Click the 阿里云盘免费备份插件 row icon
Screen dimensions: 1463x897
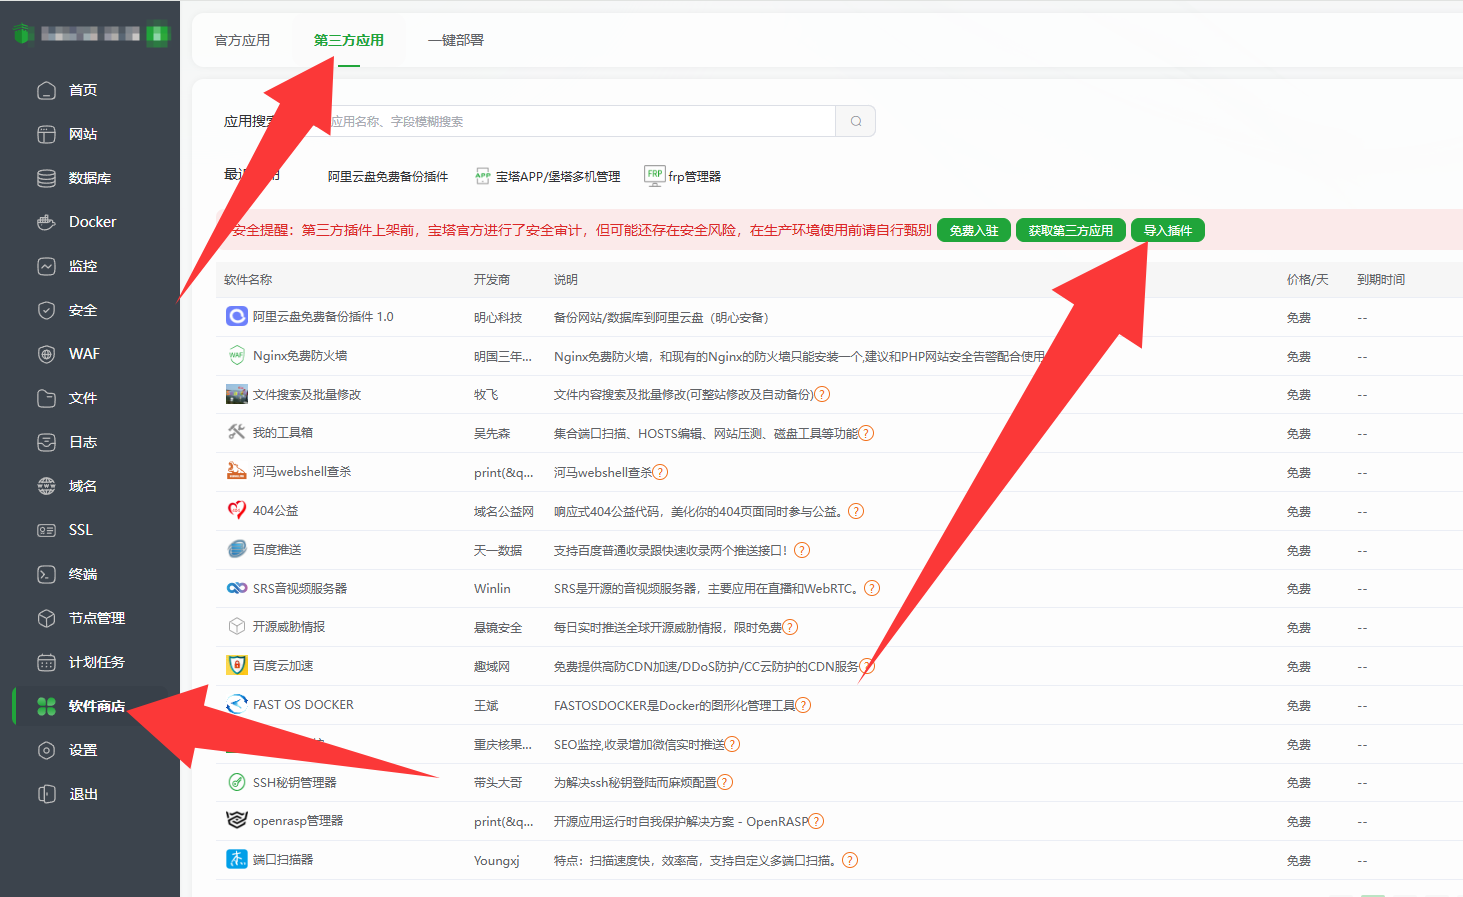237,317
